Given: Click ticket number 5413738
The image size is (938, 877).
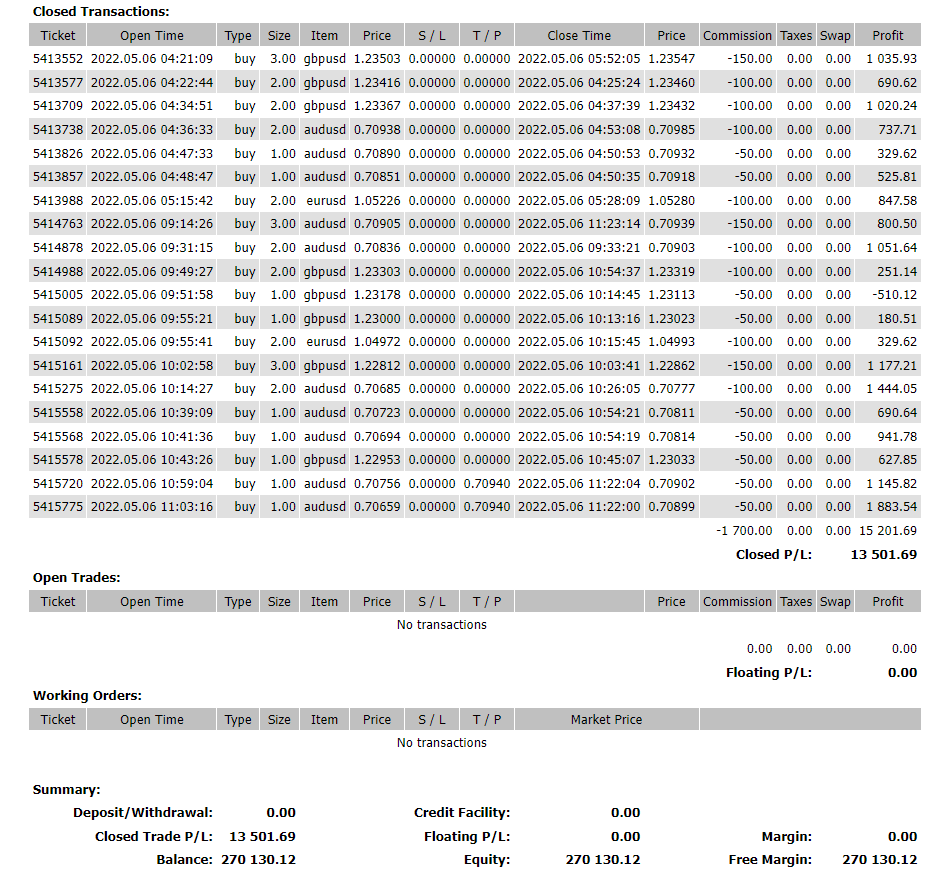Looking at the screenshot, I should click(58, 130).
